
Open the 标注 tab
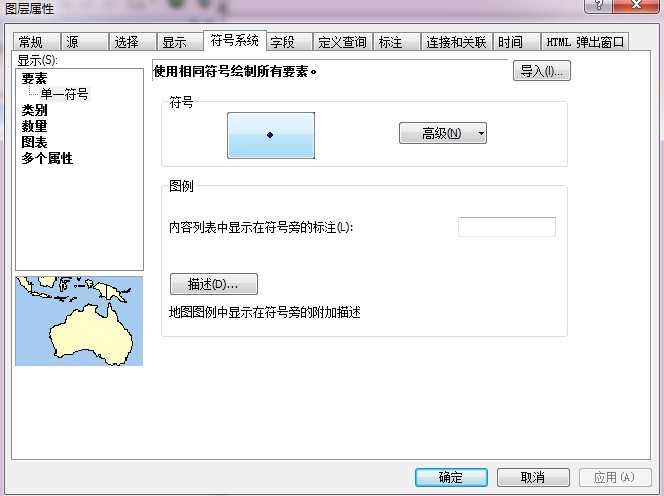pyautogui.click(x=396, y=42)
